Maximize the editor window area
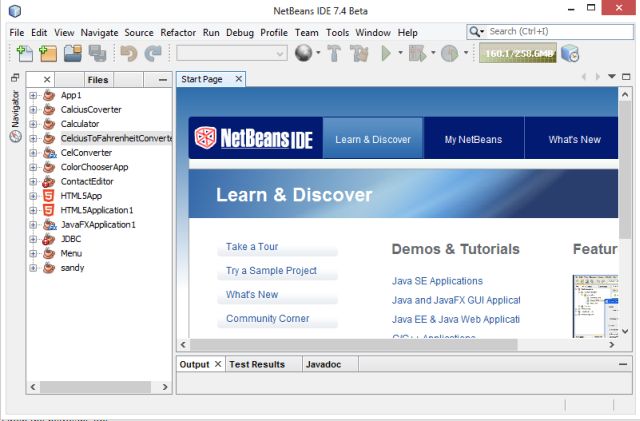This screenshot has height=421, width=640. [626, 76]
